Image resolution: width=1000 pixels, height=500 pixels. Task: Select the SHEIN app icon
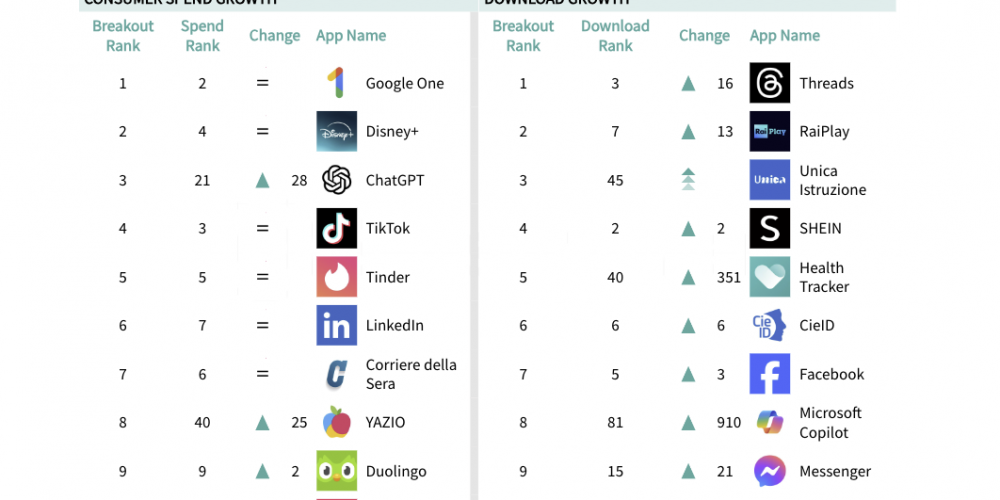(x=770, y=228)
